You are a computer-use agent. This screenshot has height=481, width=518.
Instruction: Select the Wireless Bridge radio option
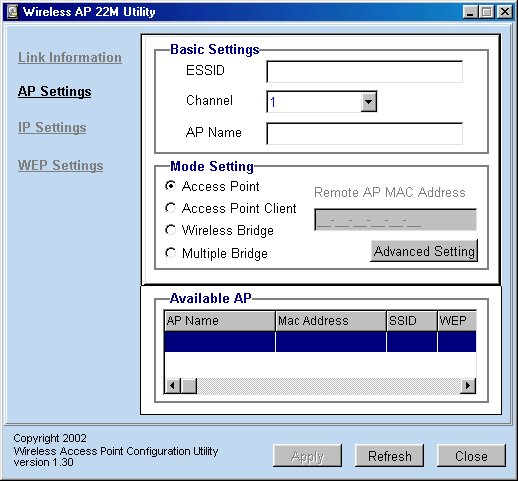(170, 230)
